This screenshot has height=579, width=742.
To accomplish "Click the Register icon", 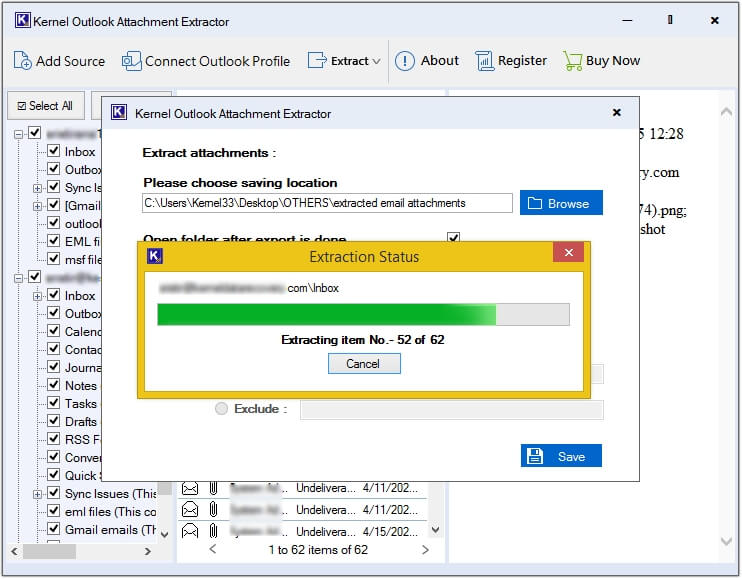I will 484,61.
